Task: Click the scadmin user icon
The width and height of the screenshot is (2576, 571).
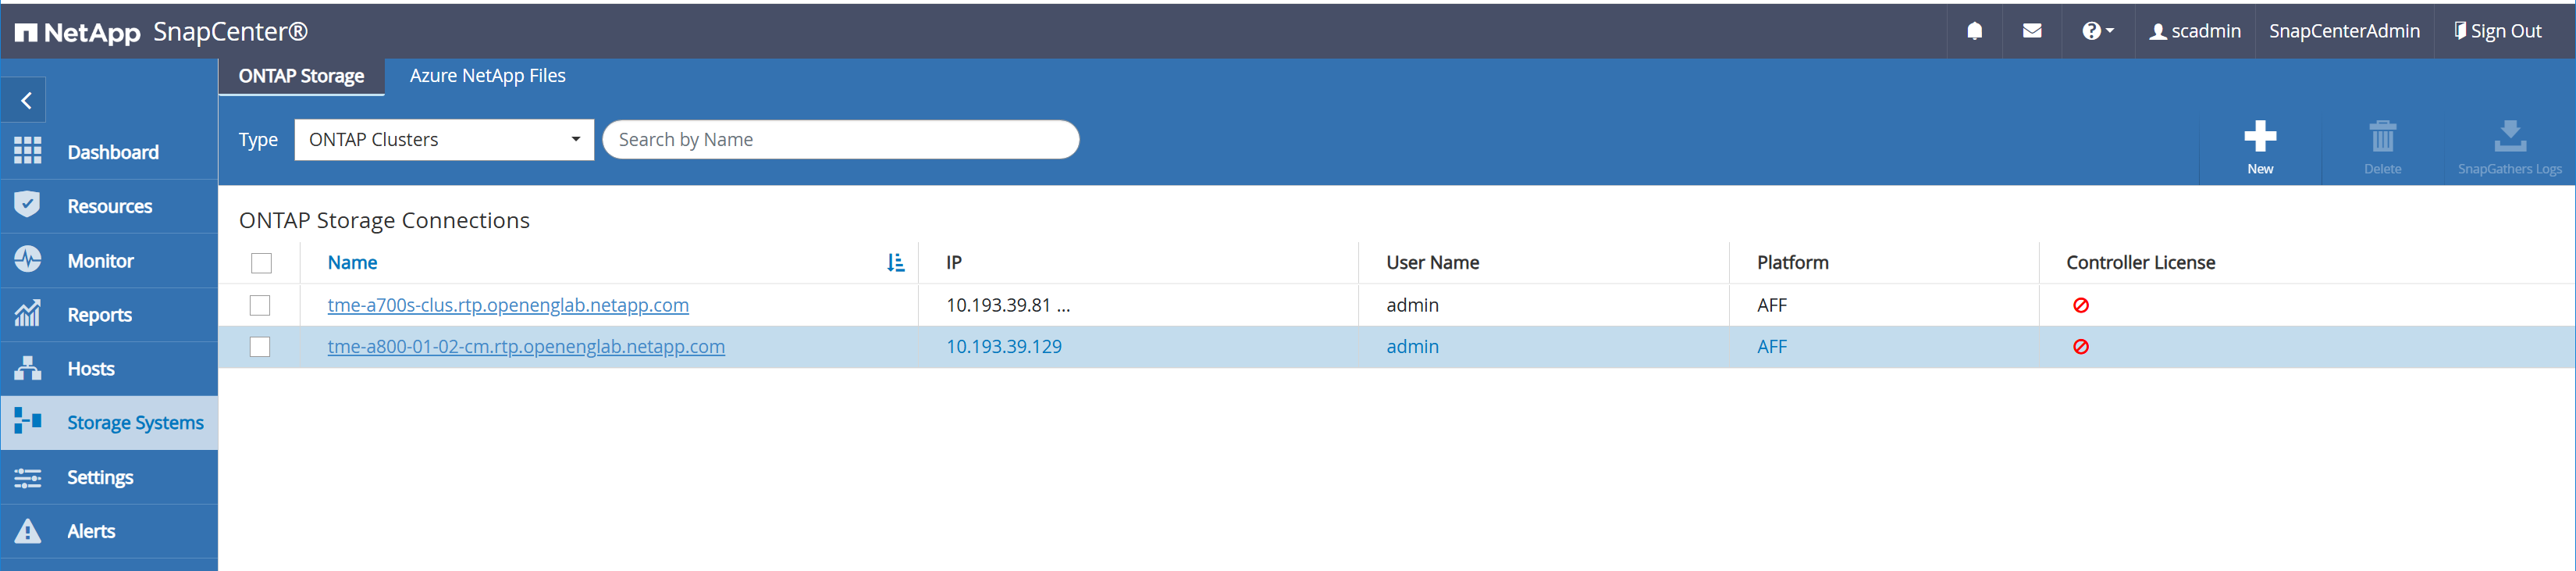Action: click(2158, 32)
